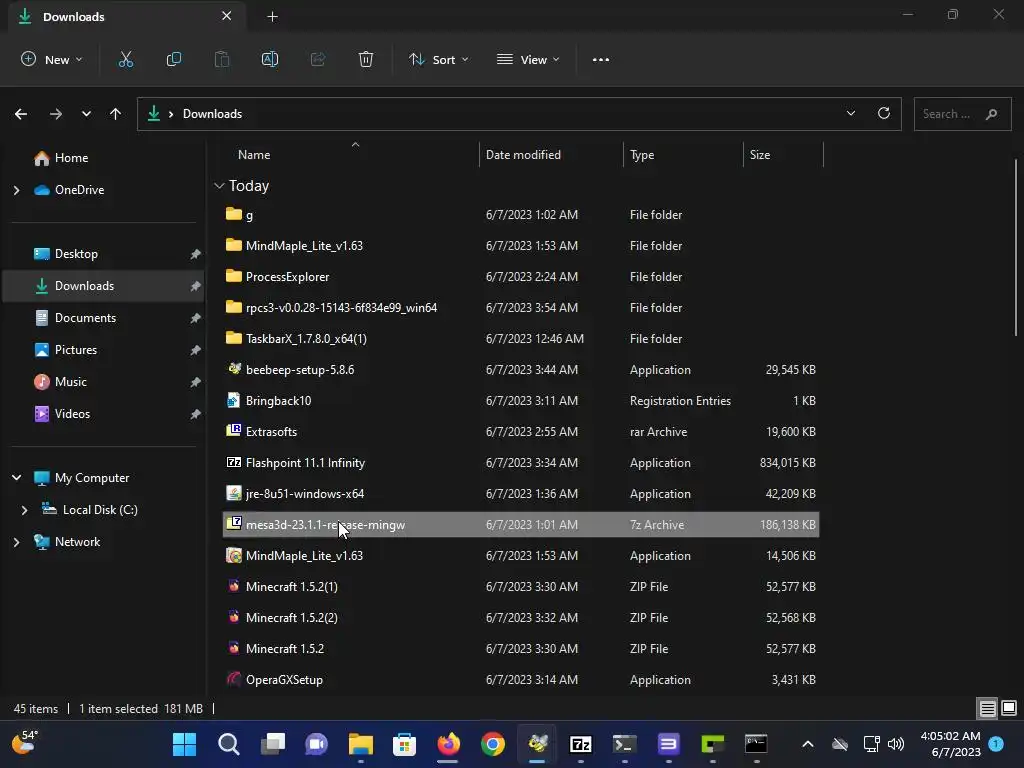Open Documents in navigation pane
Viewport: 1024px width, 768px height.
pos(85,318)
